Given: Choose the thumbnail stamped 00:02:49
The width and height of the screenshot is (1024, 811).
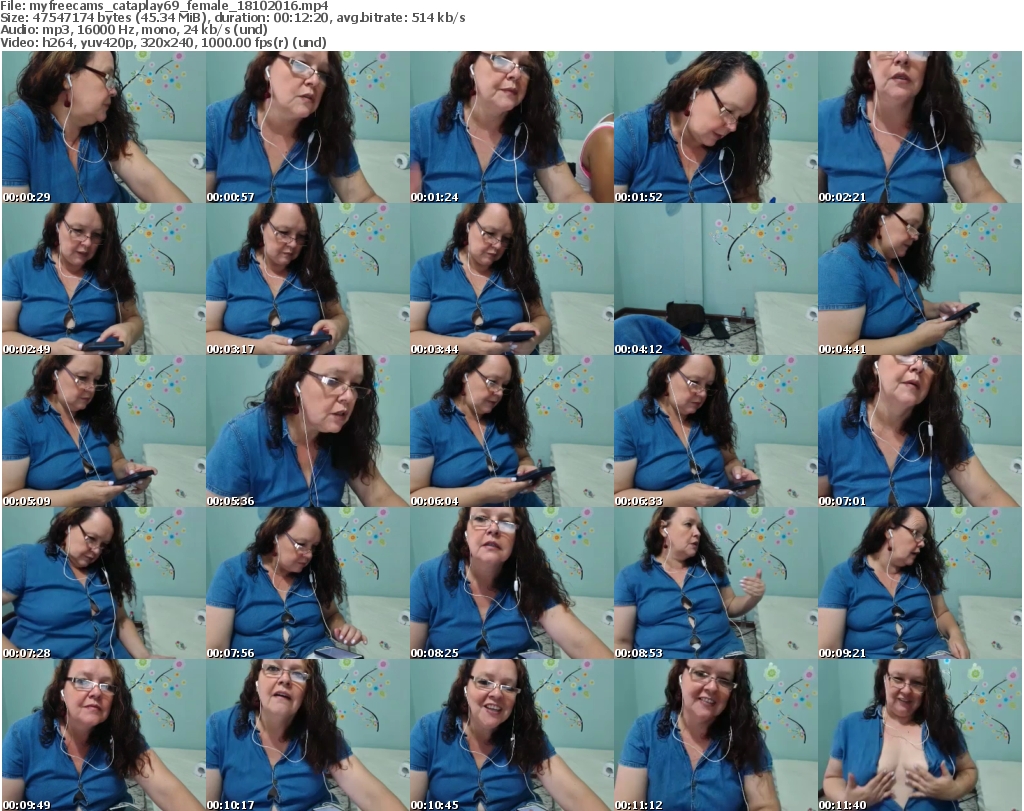Looking at the screenshot, I should (x=104, y=279).
